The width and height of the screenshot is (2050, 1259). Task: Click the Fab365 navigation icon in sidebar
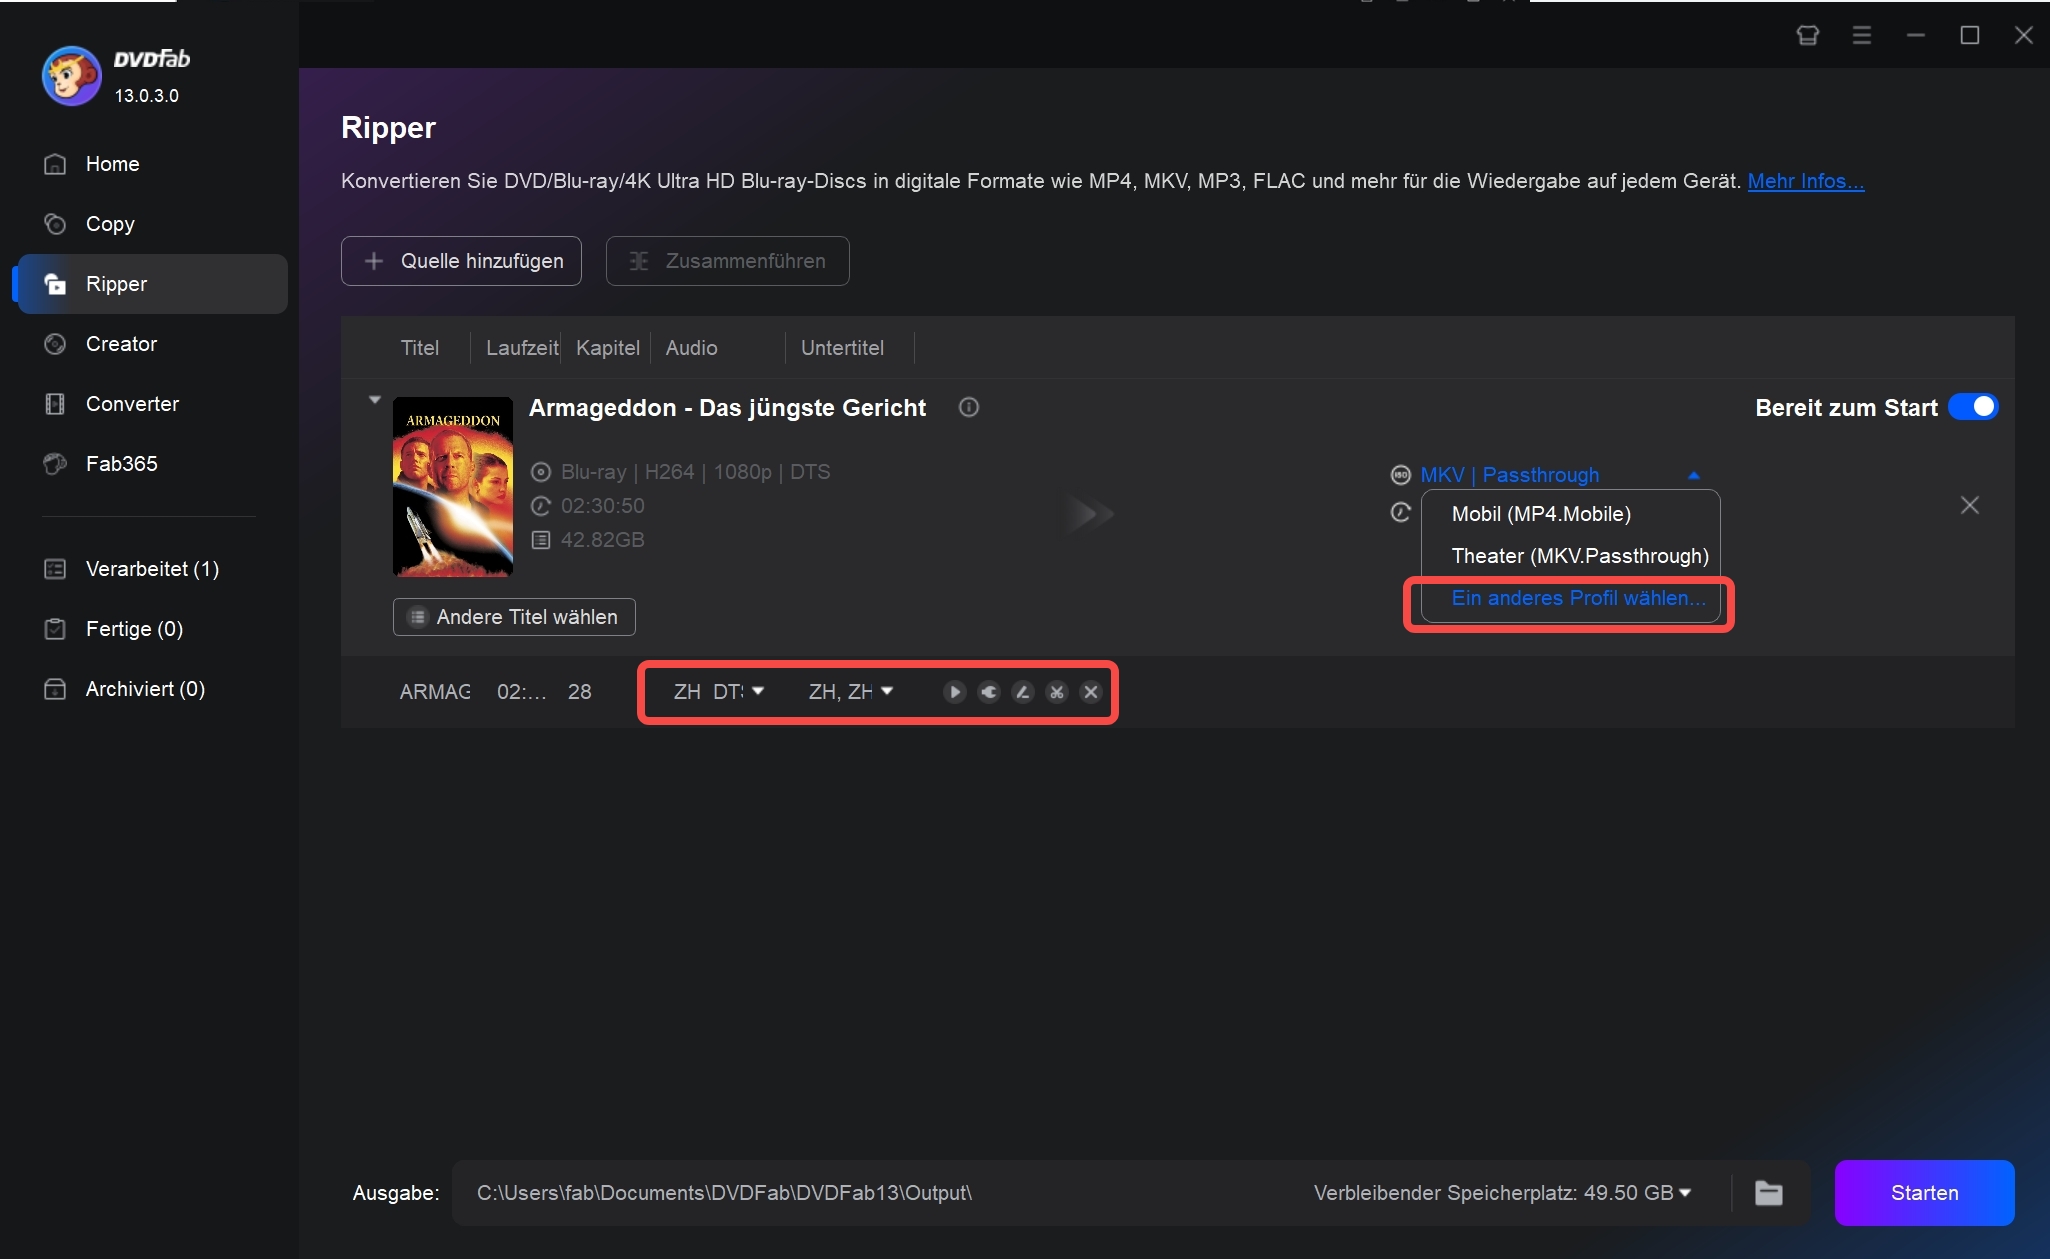coord(53,464)
